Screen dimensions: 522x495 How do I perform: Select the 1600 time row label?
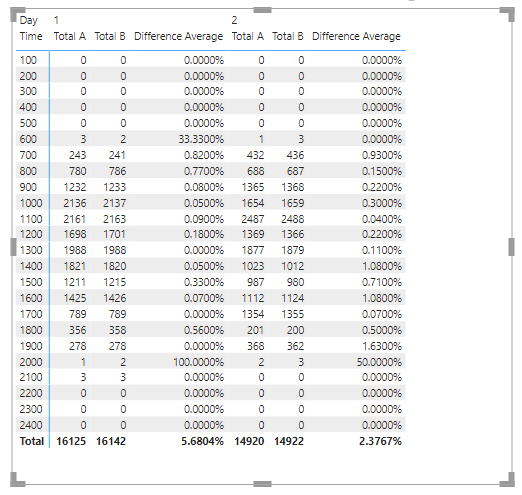coord(31,298)
